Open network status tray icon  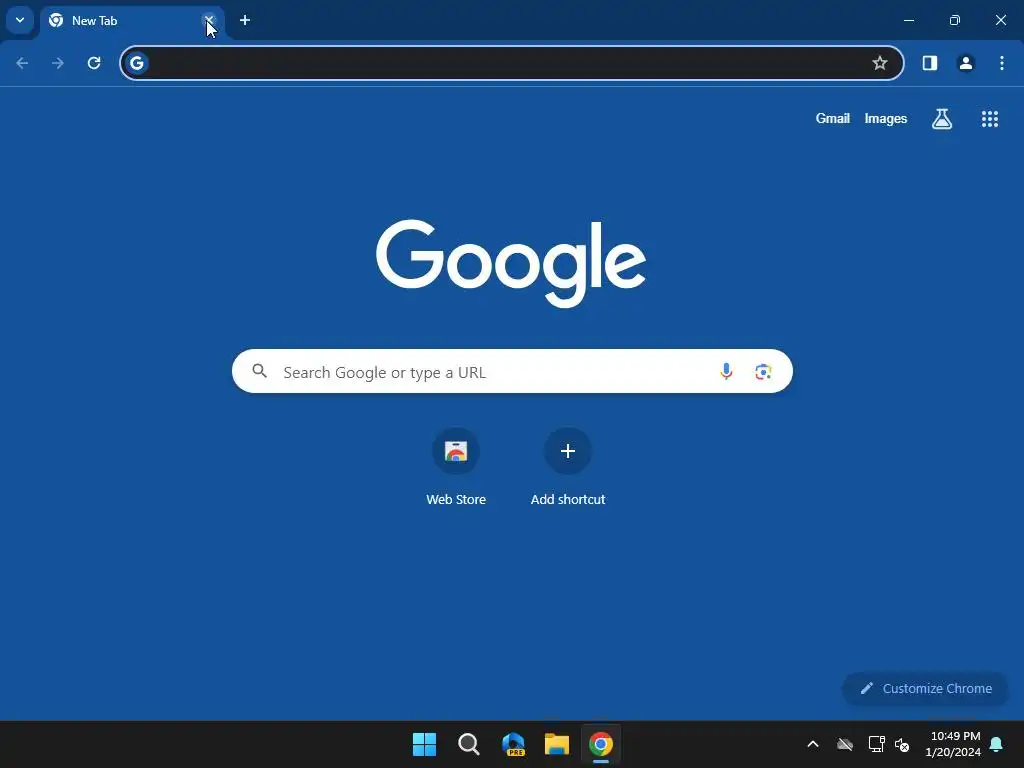(x=876, y=744)
